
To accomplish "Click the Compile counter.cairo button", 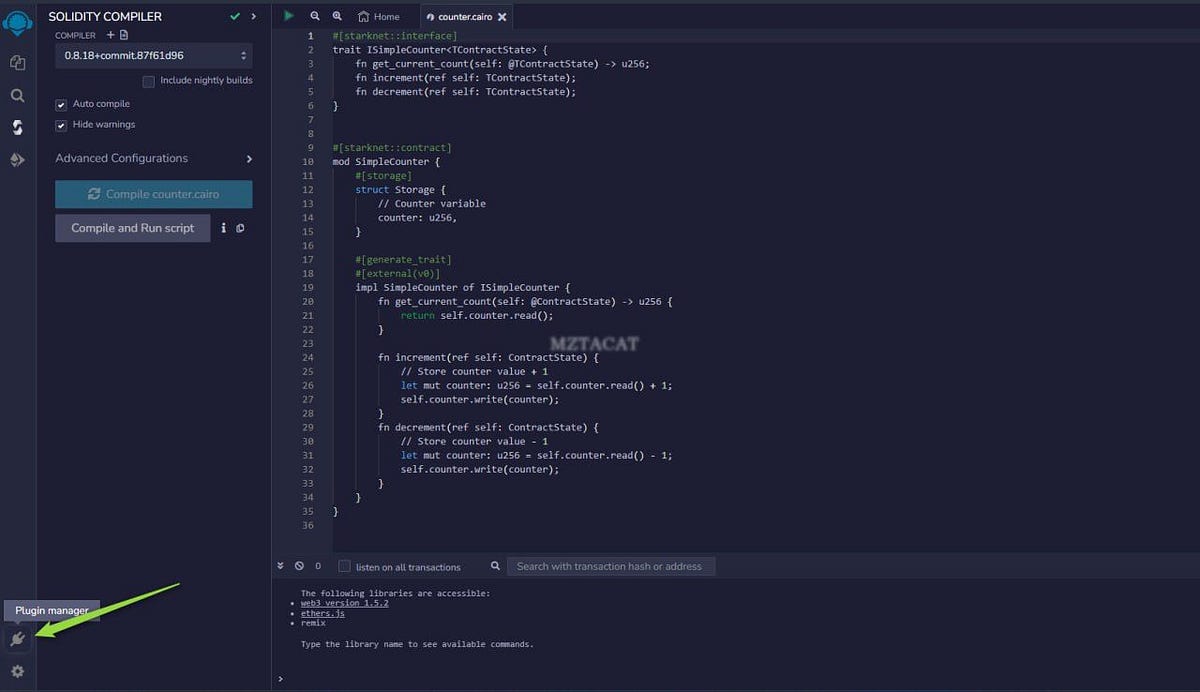I will [x=153, y=194].
